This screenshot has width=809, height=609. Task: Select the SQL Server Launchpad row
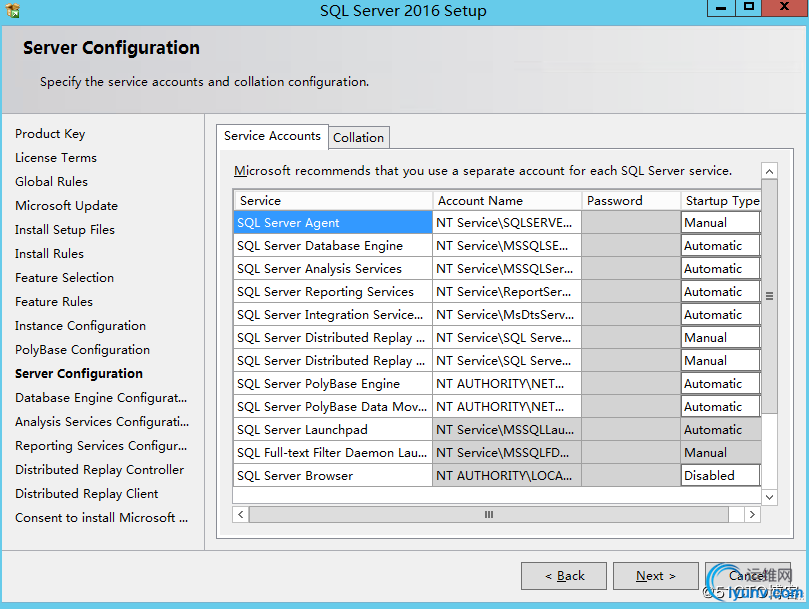point(333,430)
